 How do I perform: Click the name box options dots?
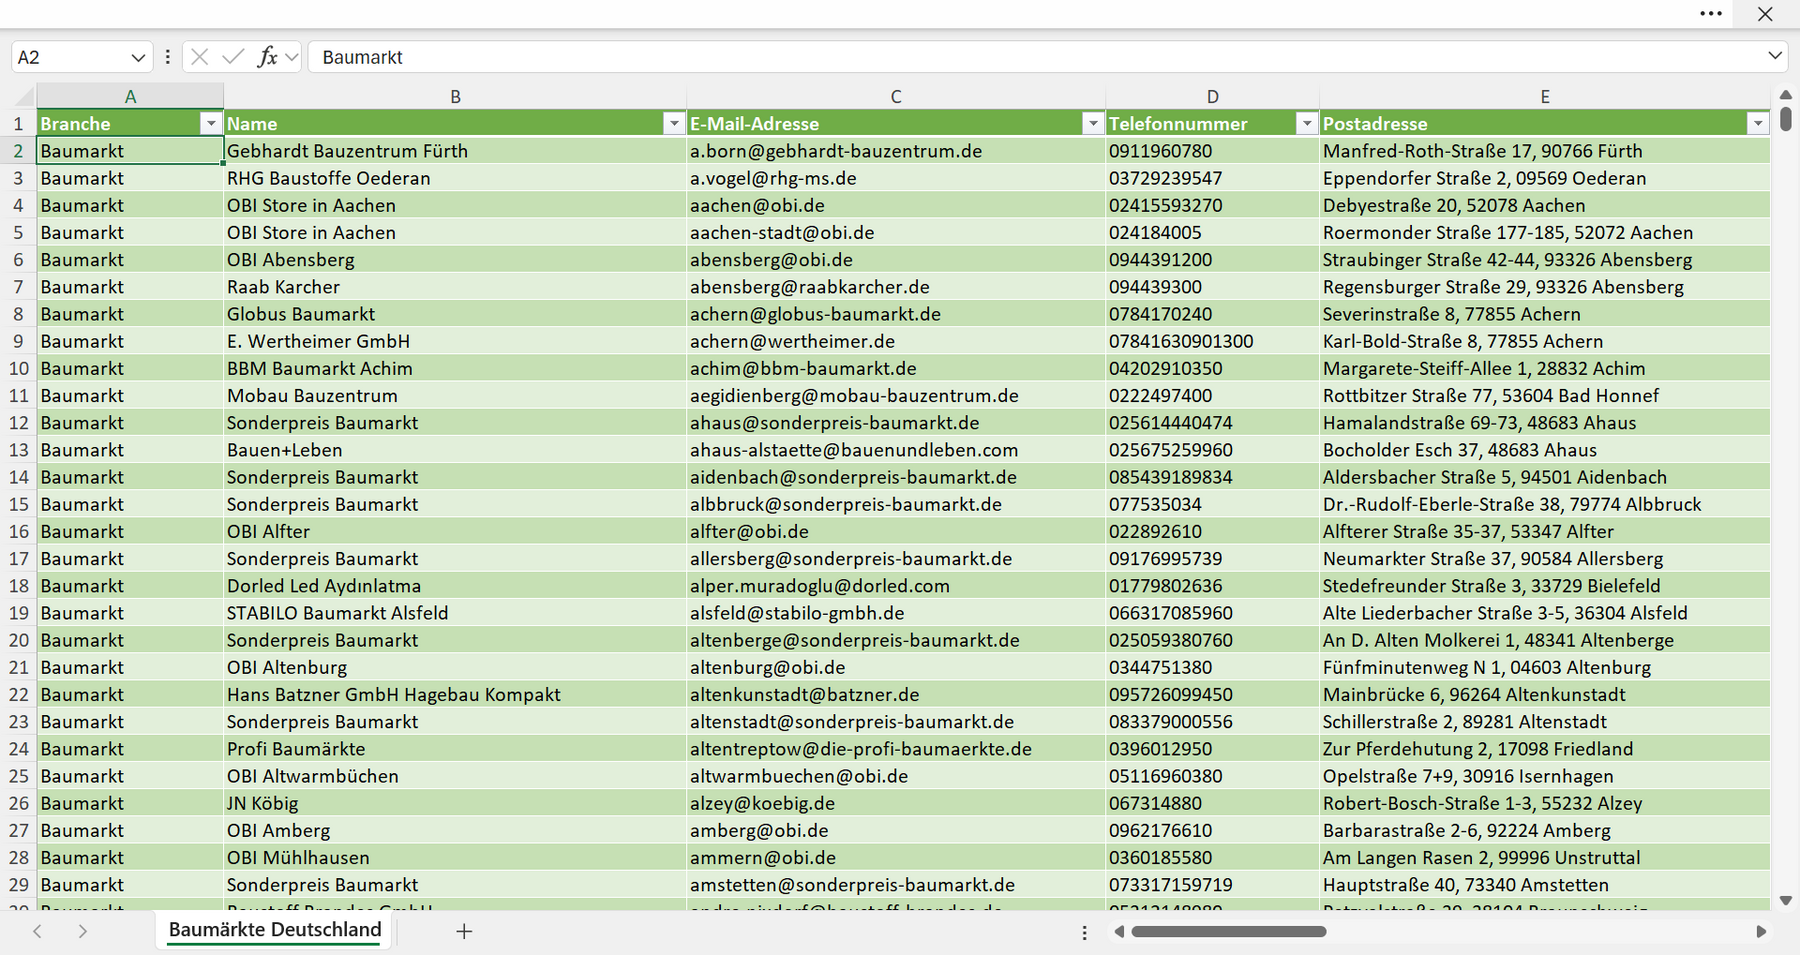tap(168, 57)
